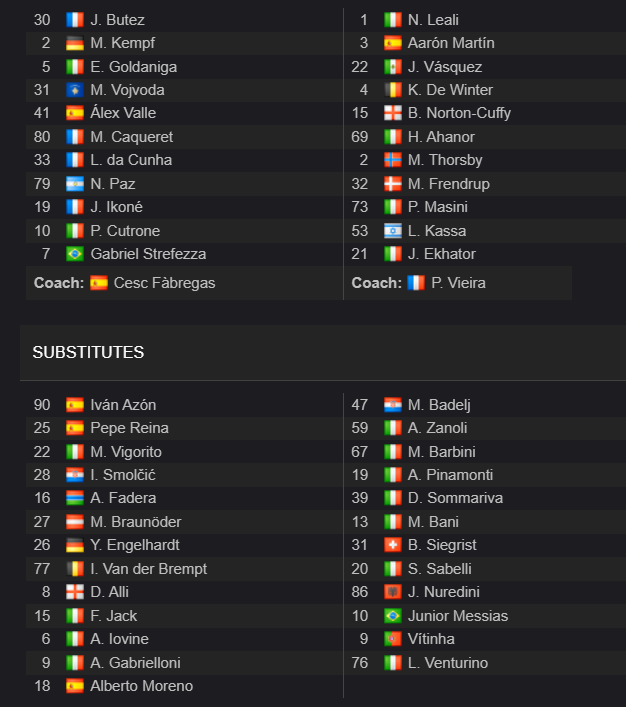Click the Portugal flag next to Vítinha
626x707 pixels.
[x=393, y=638]
